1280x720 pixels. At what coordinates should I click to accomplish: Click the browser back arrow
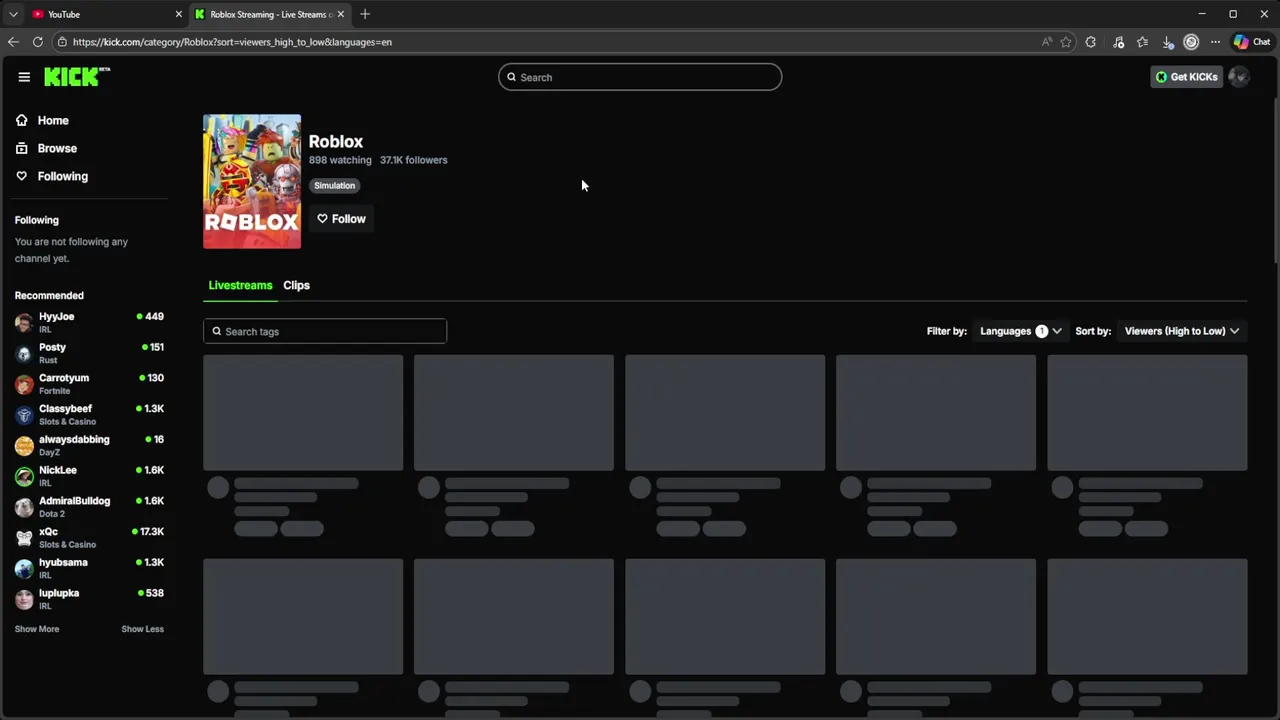point(13,42)
